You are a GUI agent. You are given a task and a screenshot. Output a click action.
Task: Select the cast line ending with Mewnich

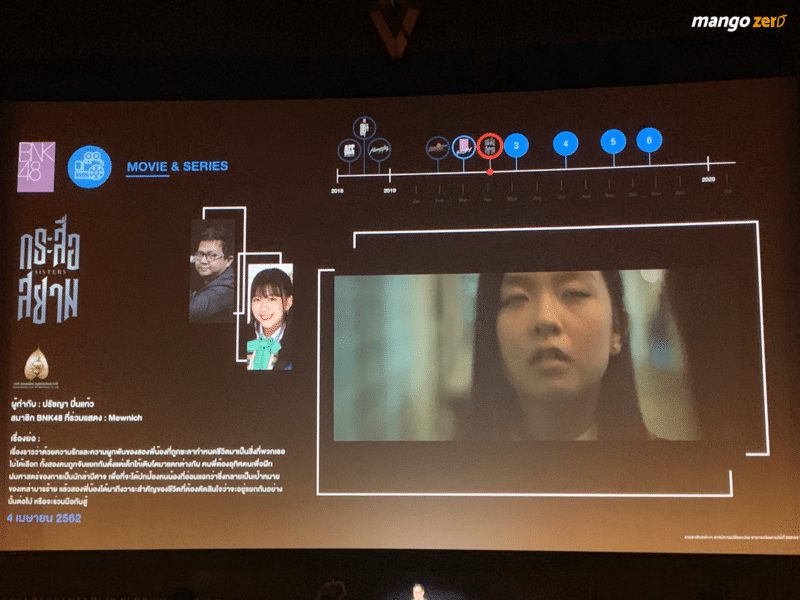77,418
